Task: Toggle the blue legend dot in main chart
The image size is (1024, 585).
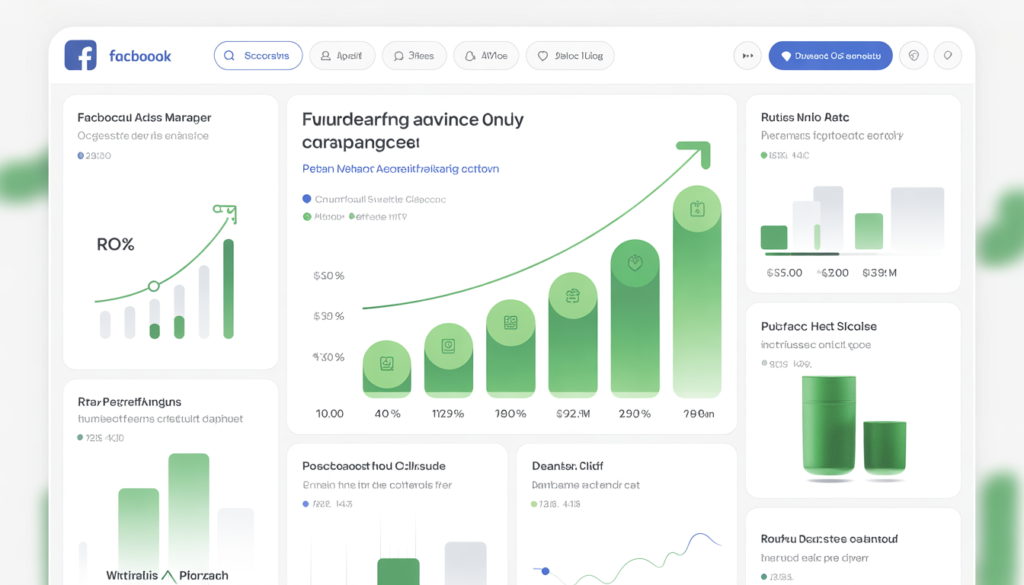Action: pyautogui.click(x=307, y=199)
